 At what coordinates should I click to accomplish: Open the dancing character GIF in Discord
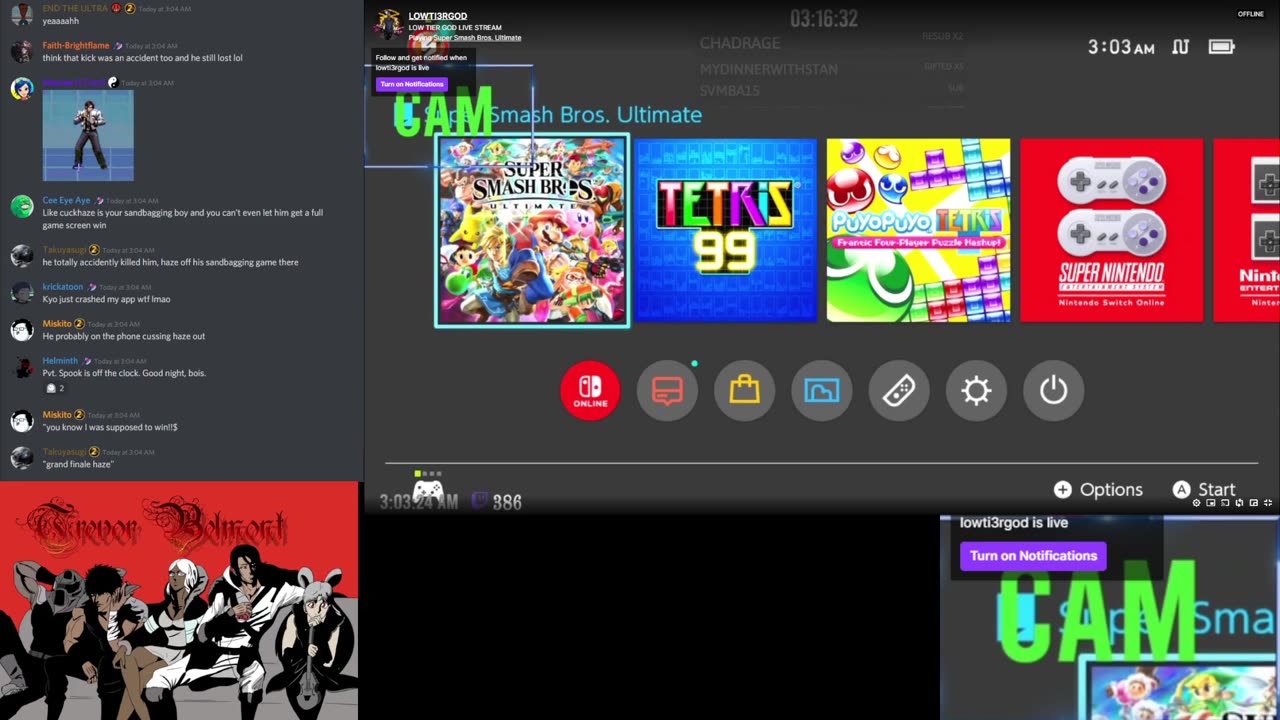pyautogui.click(x=88, y=136)
